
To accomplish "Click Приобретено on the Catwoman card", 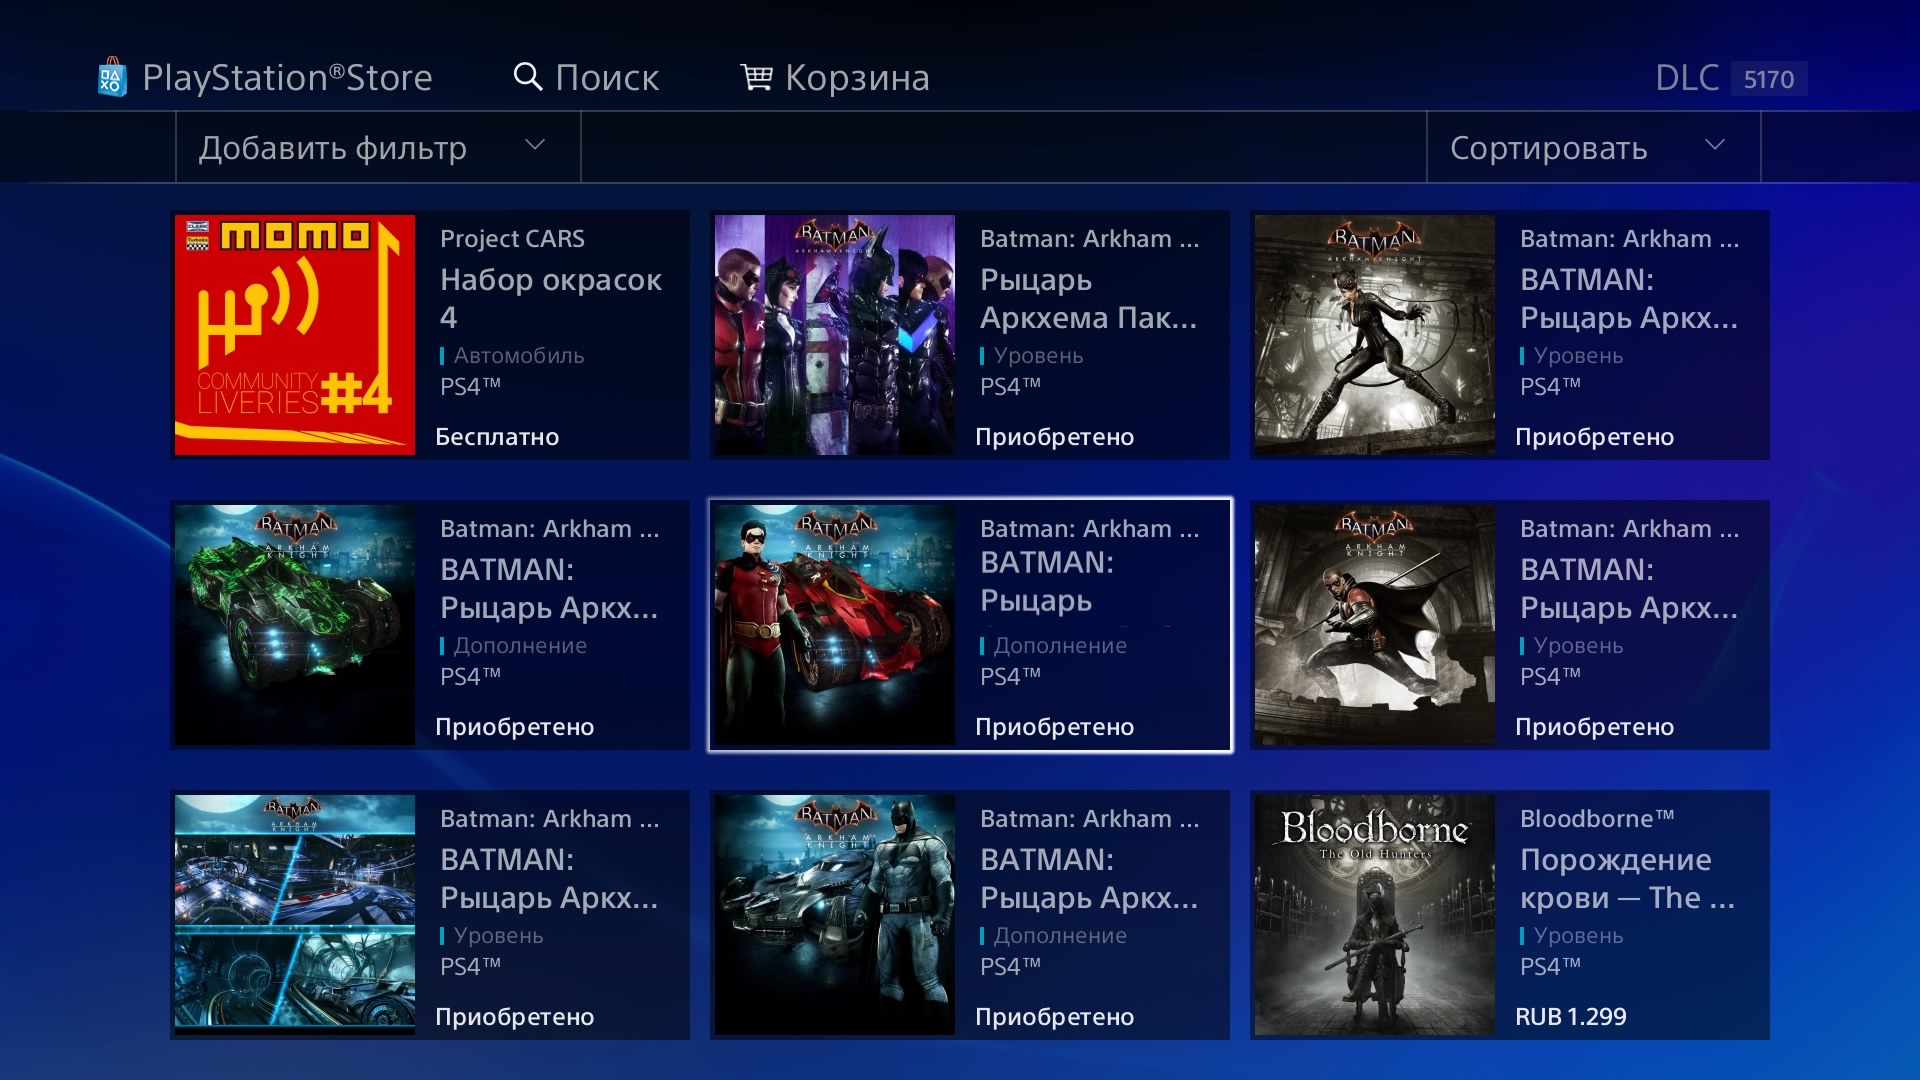I will tap(1594, 437).
